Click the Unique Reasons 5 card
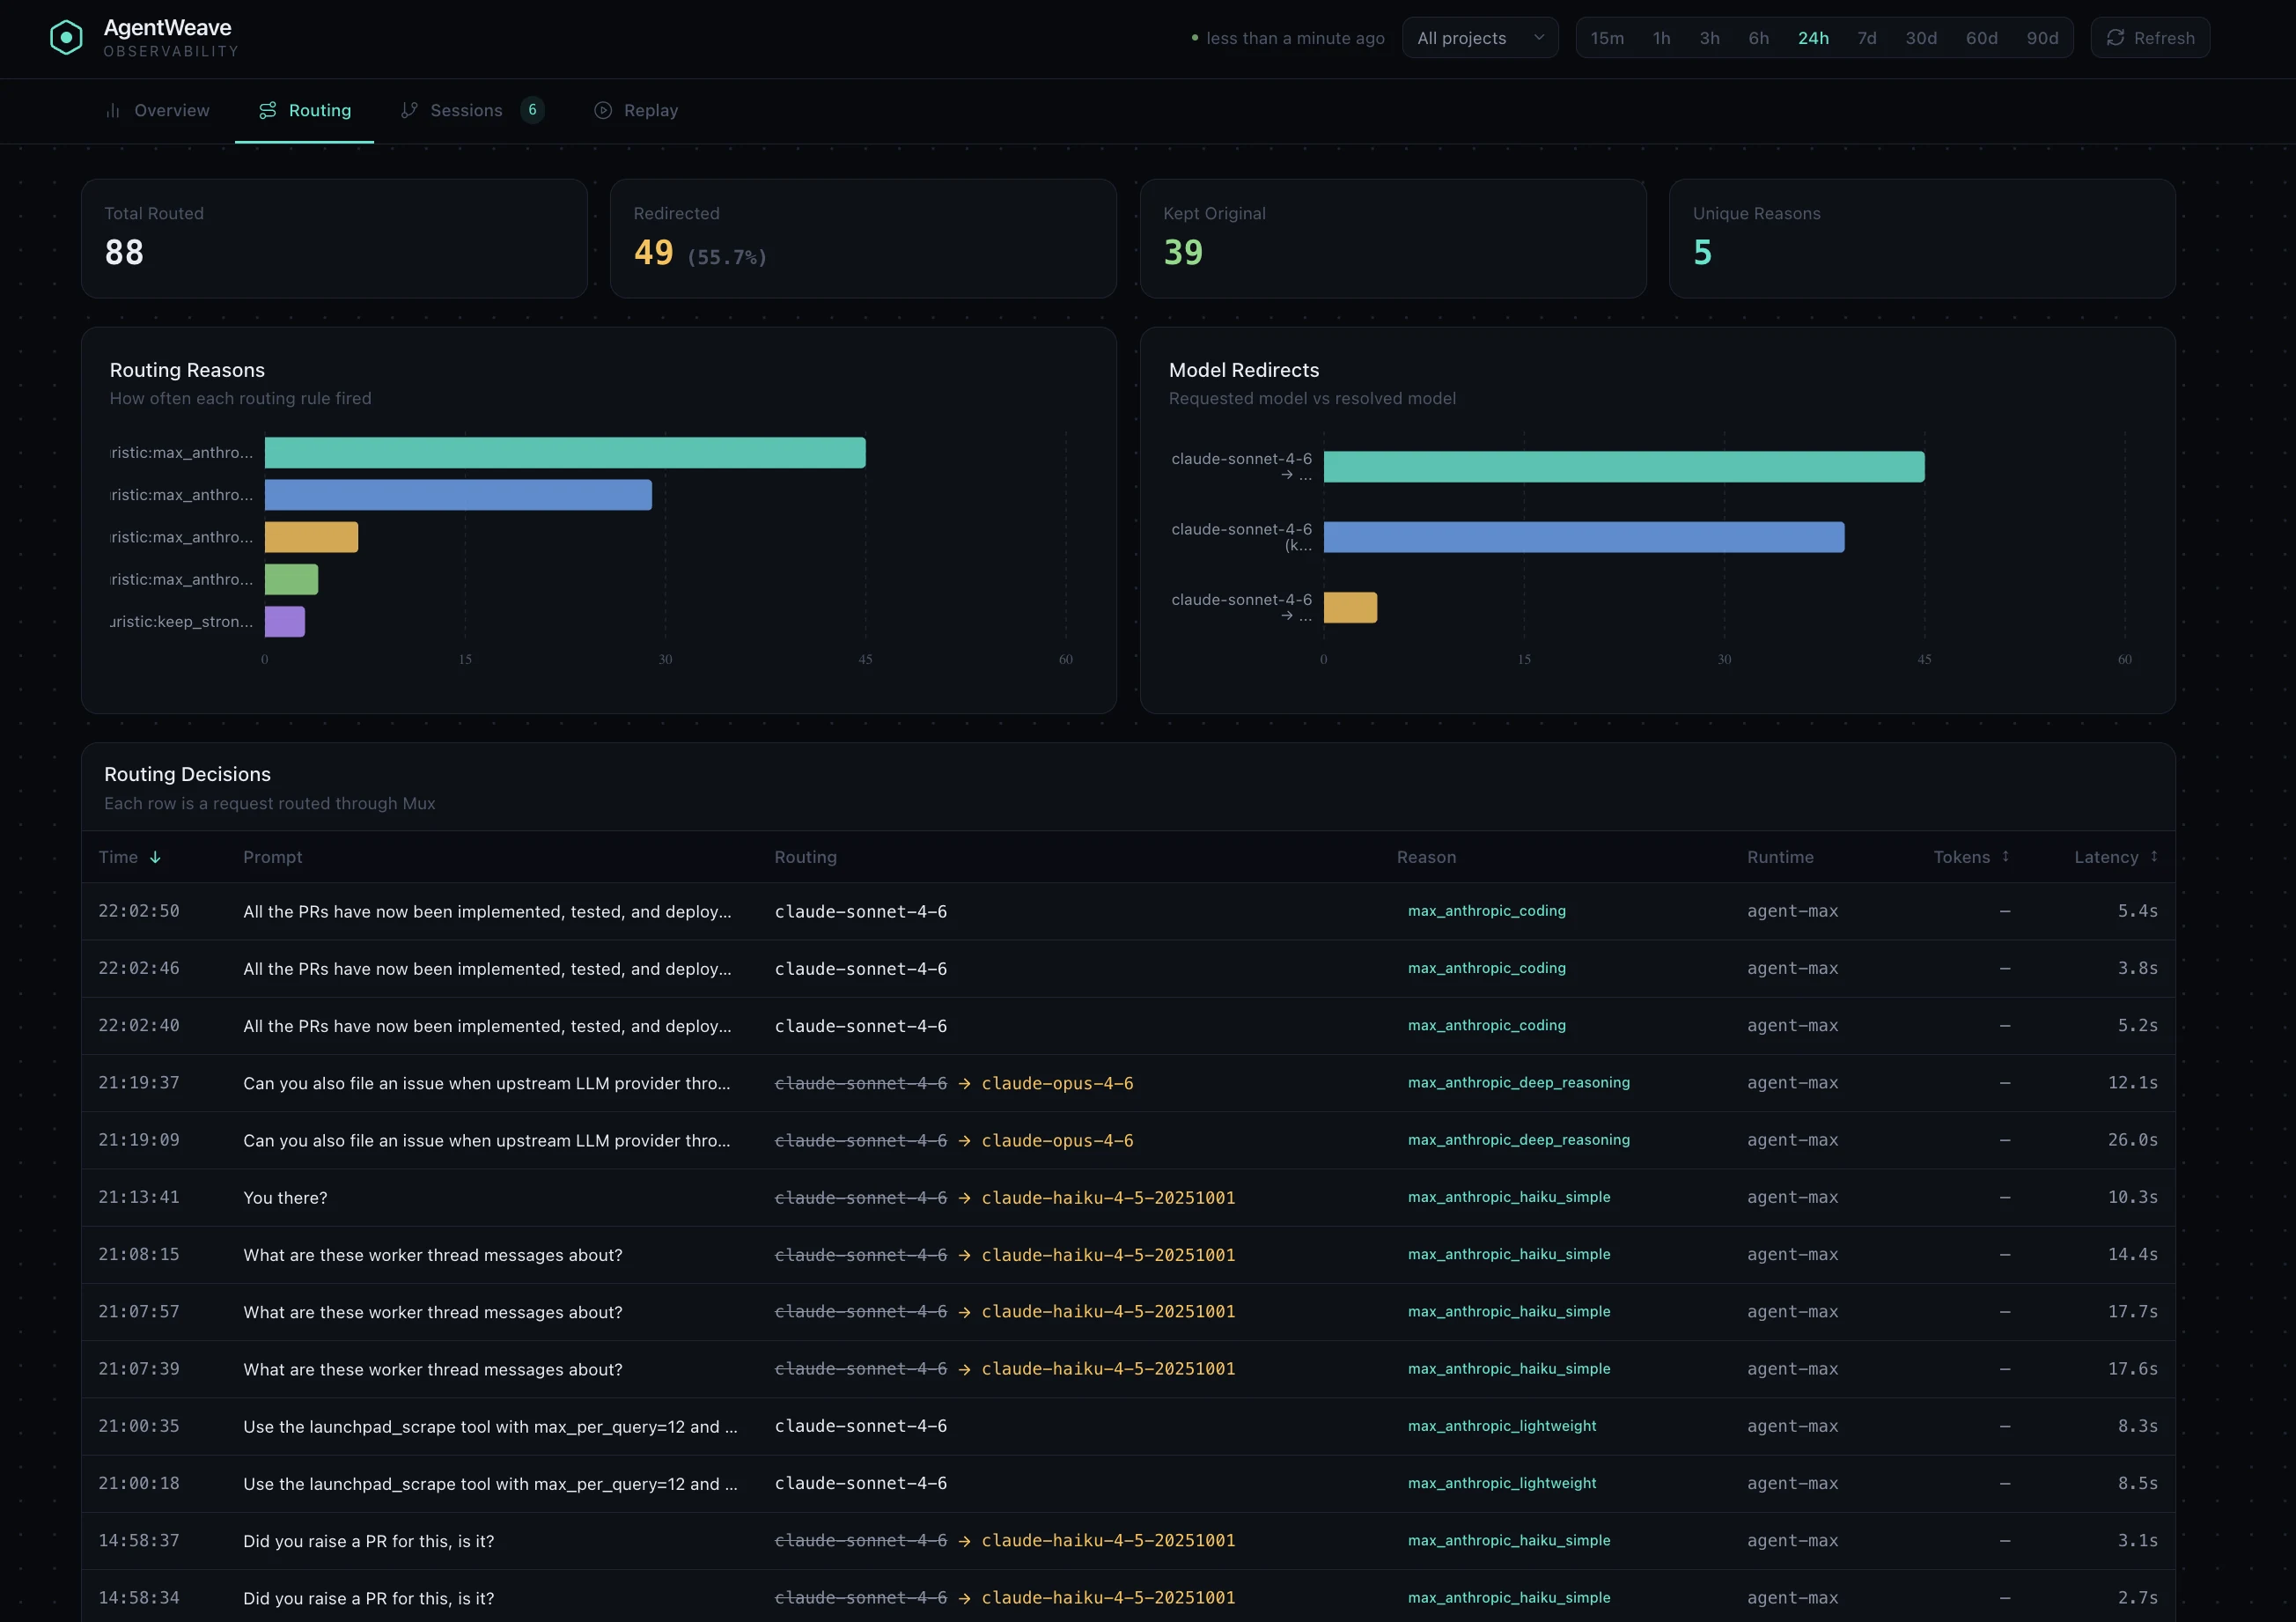Screen dimensions: 2296x1622 coord(1922,238)
